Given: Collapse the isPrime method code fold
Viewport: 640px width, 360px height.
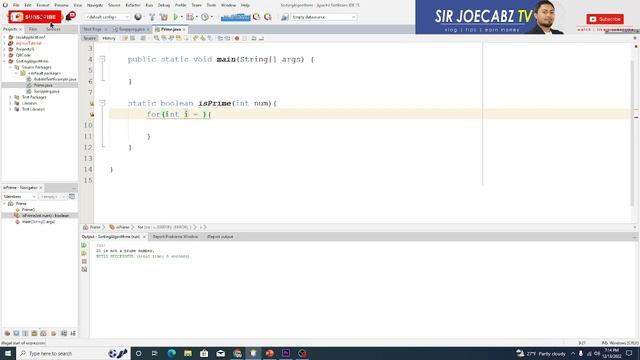Looking at the screenshot, I should [102, 103].
